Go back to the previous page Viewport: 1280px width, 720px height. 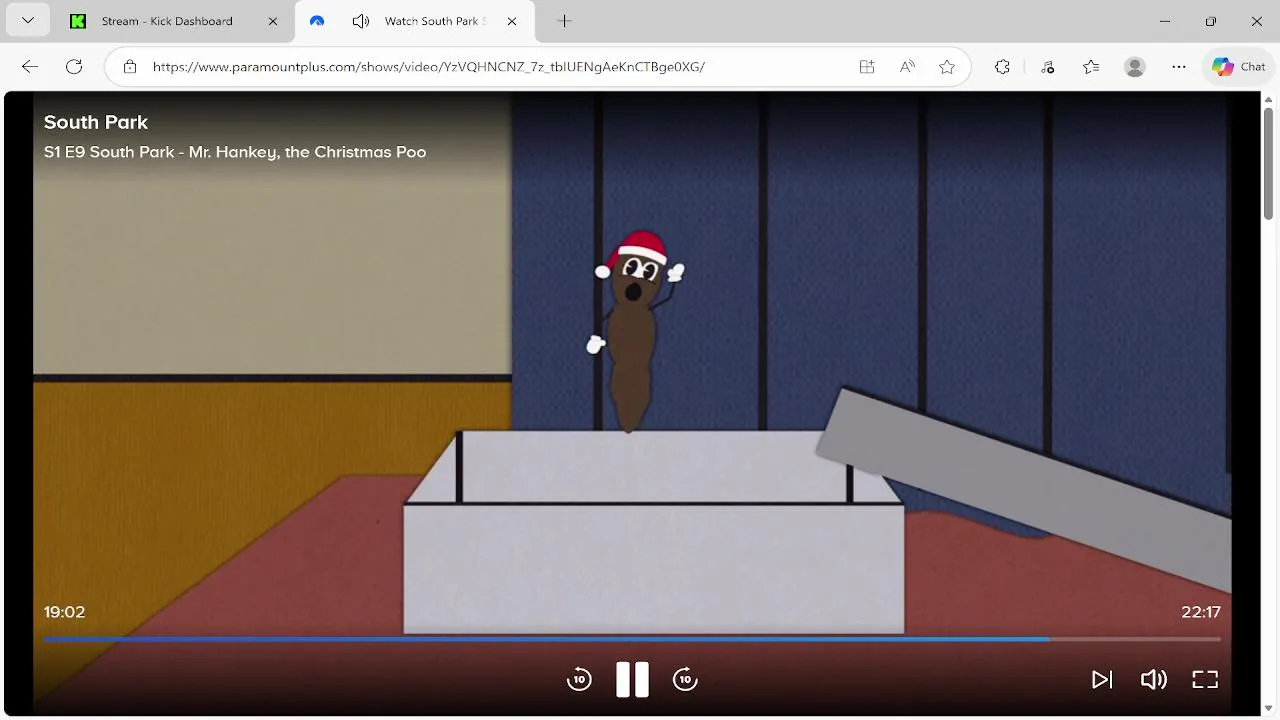coord(30,67)
